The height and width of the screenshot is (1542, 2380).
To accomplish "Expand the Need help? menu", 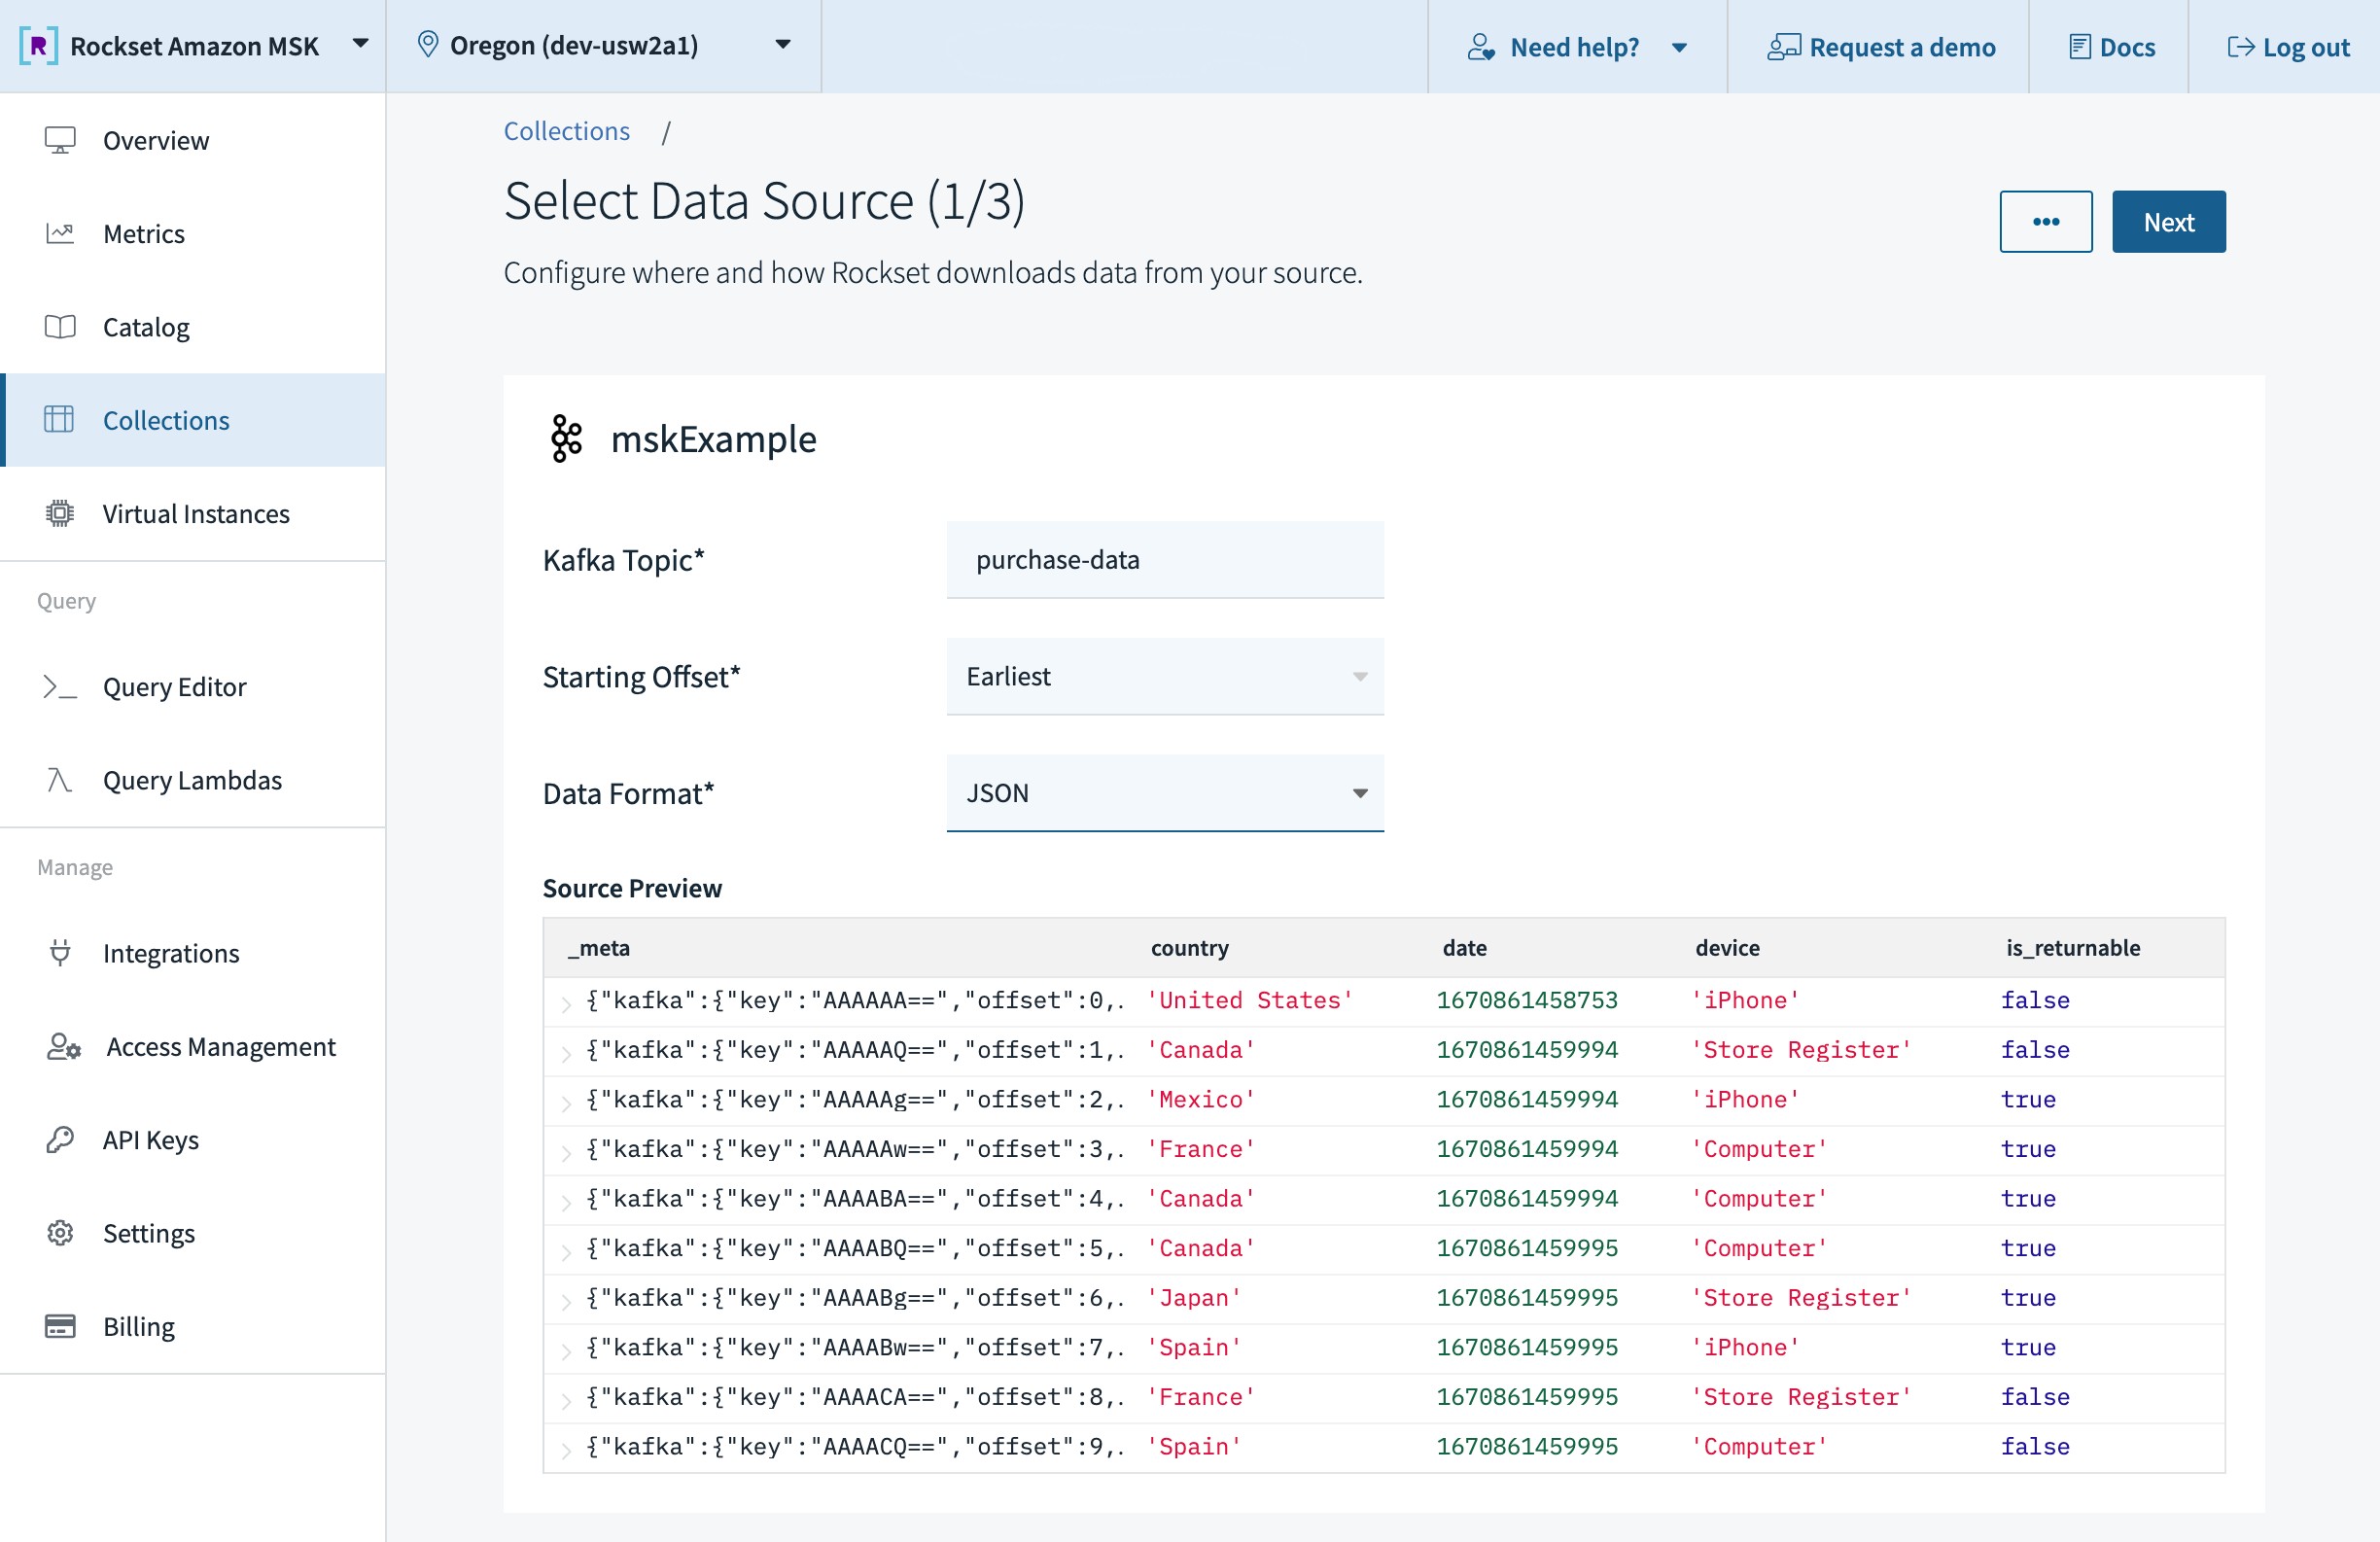I will click(x=1577, y=47).
